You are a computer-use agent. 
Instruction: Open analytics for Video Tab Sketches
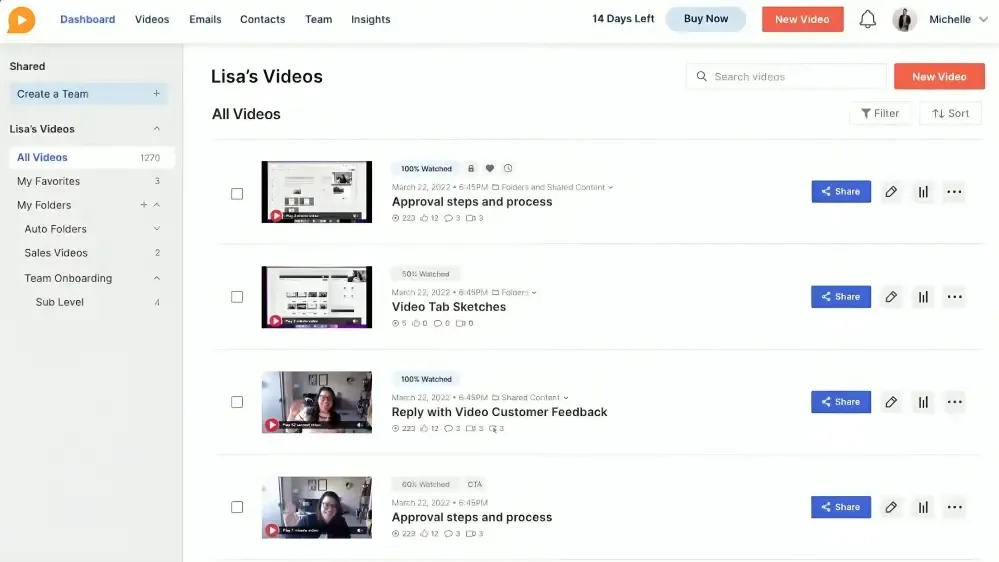point(923,297)
